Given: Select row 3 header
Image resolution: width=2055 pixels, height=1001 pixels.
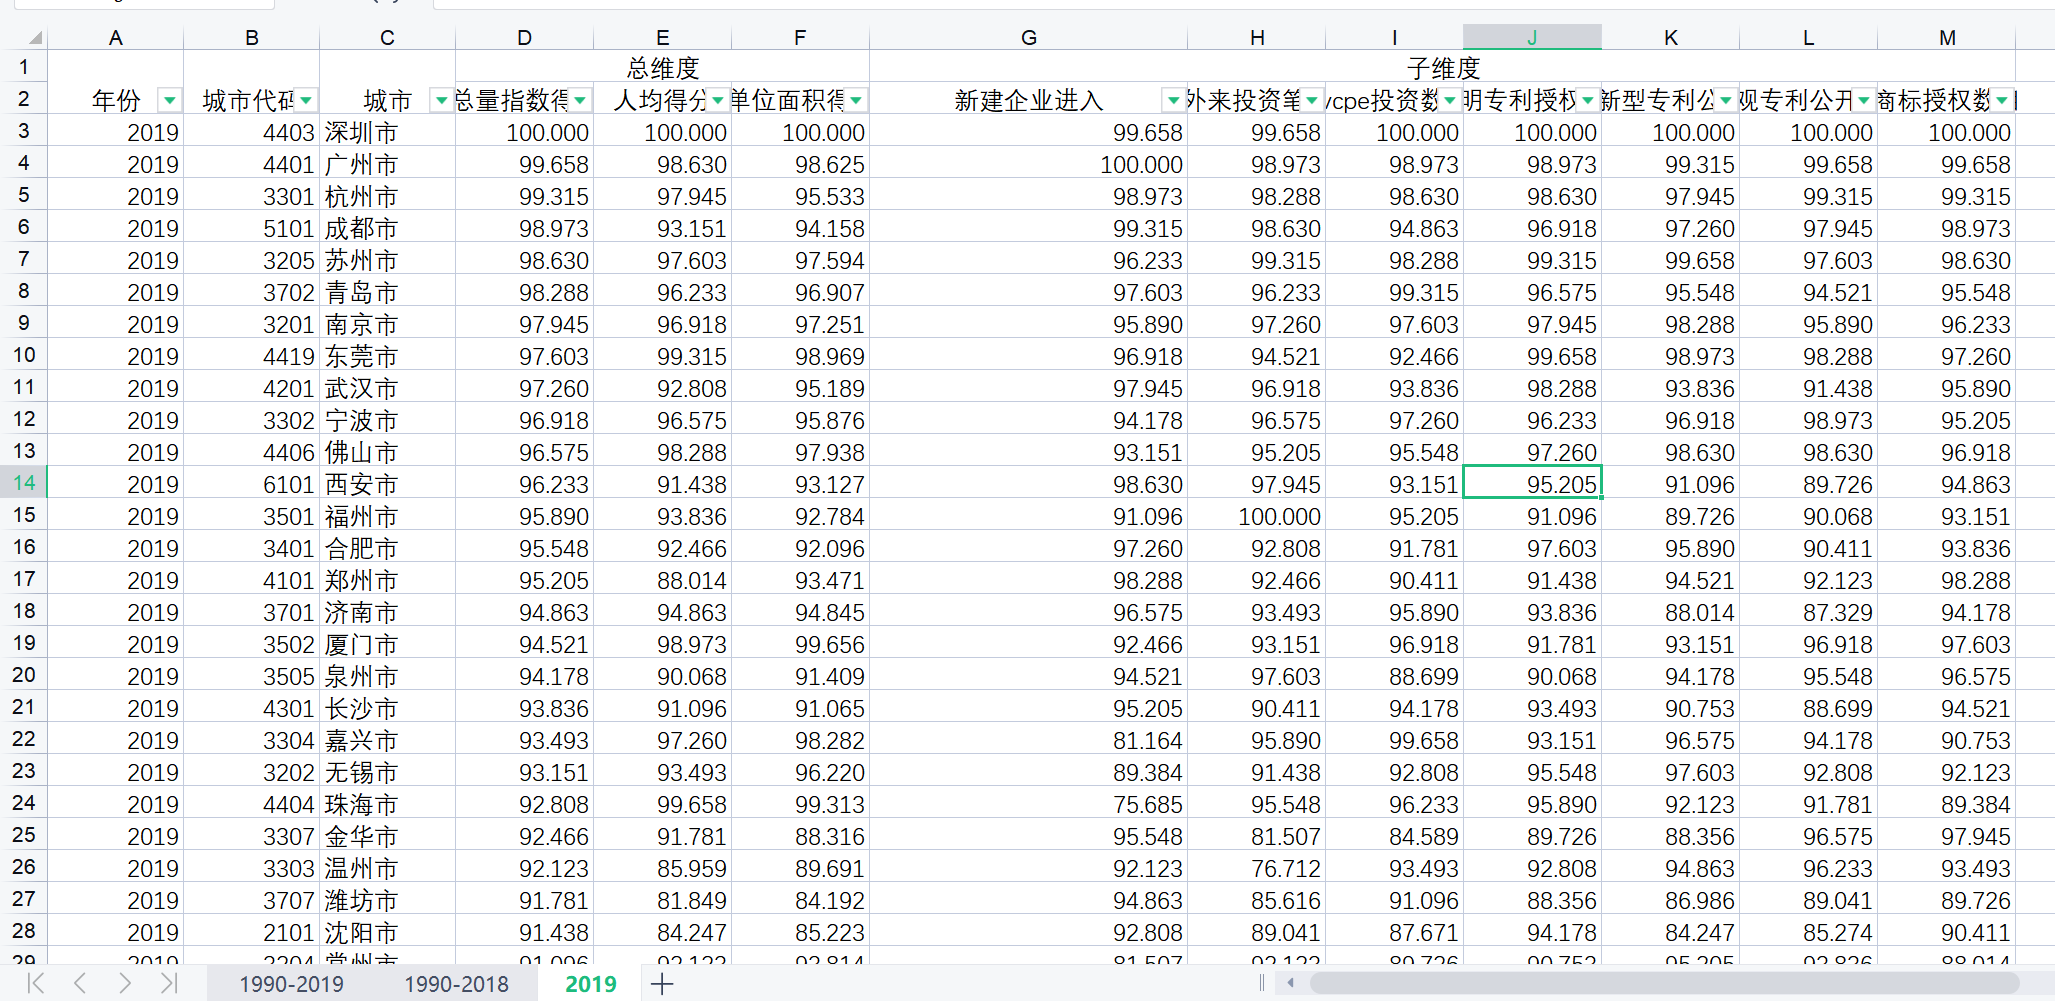Looking at the screenshot, I should click(24, 131).
